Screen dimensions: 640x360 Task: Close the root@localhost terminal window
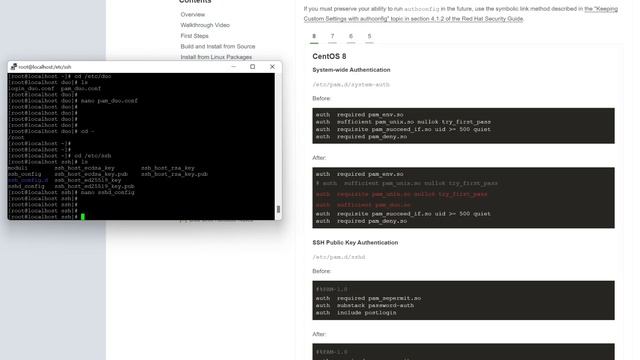pos(272,67)
